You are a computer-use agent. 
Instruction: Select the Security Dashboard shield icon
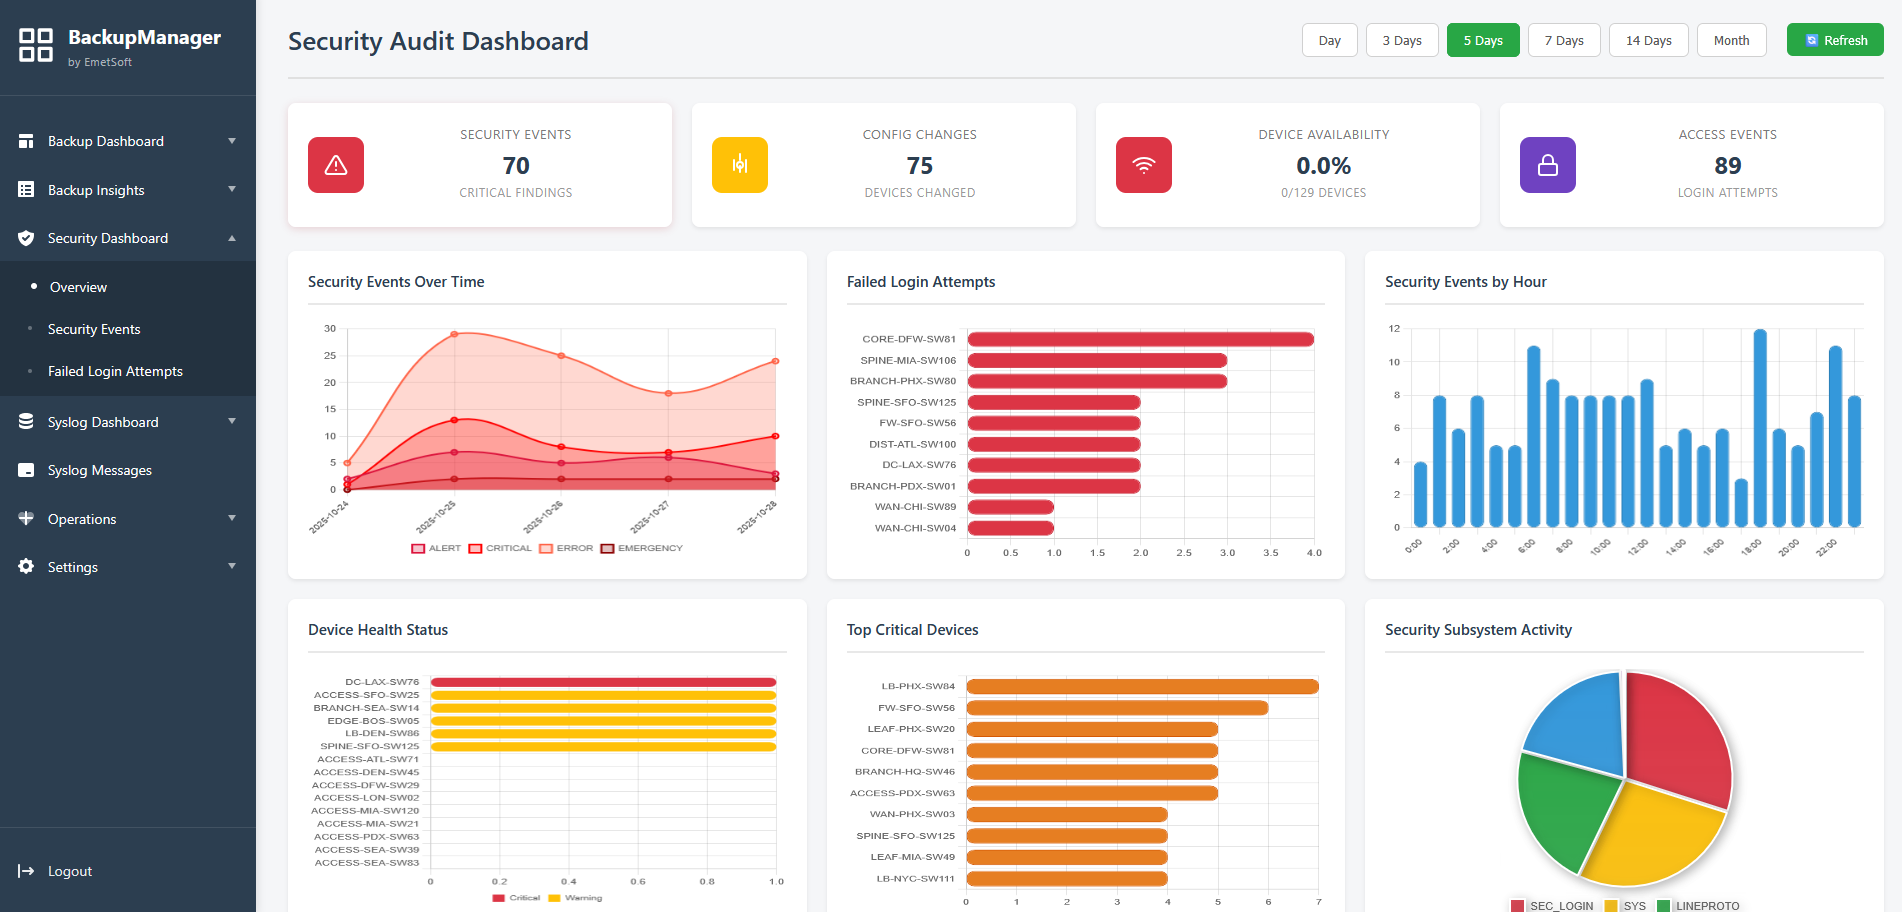(x=25, y=238)
